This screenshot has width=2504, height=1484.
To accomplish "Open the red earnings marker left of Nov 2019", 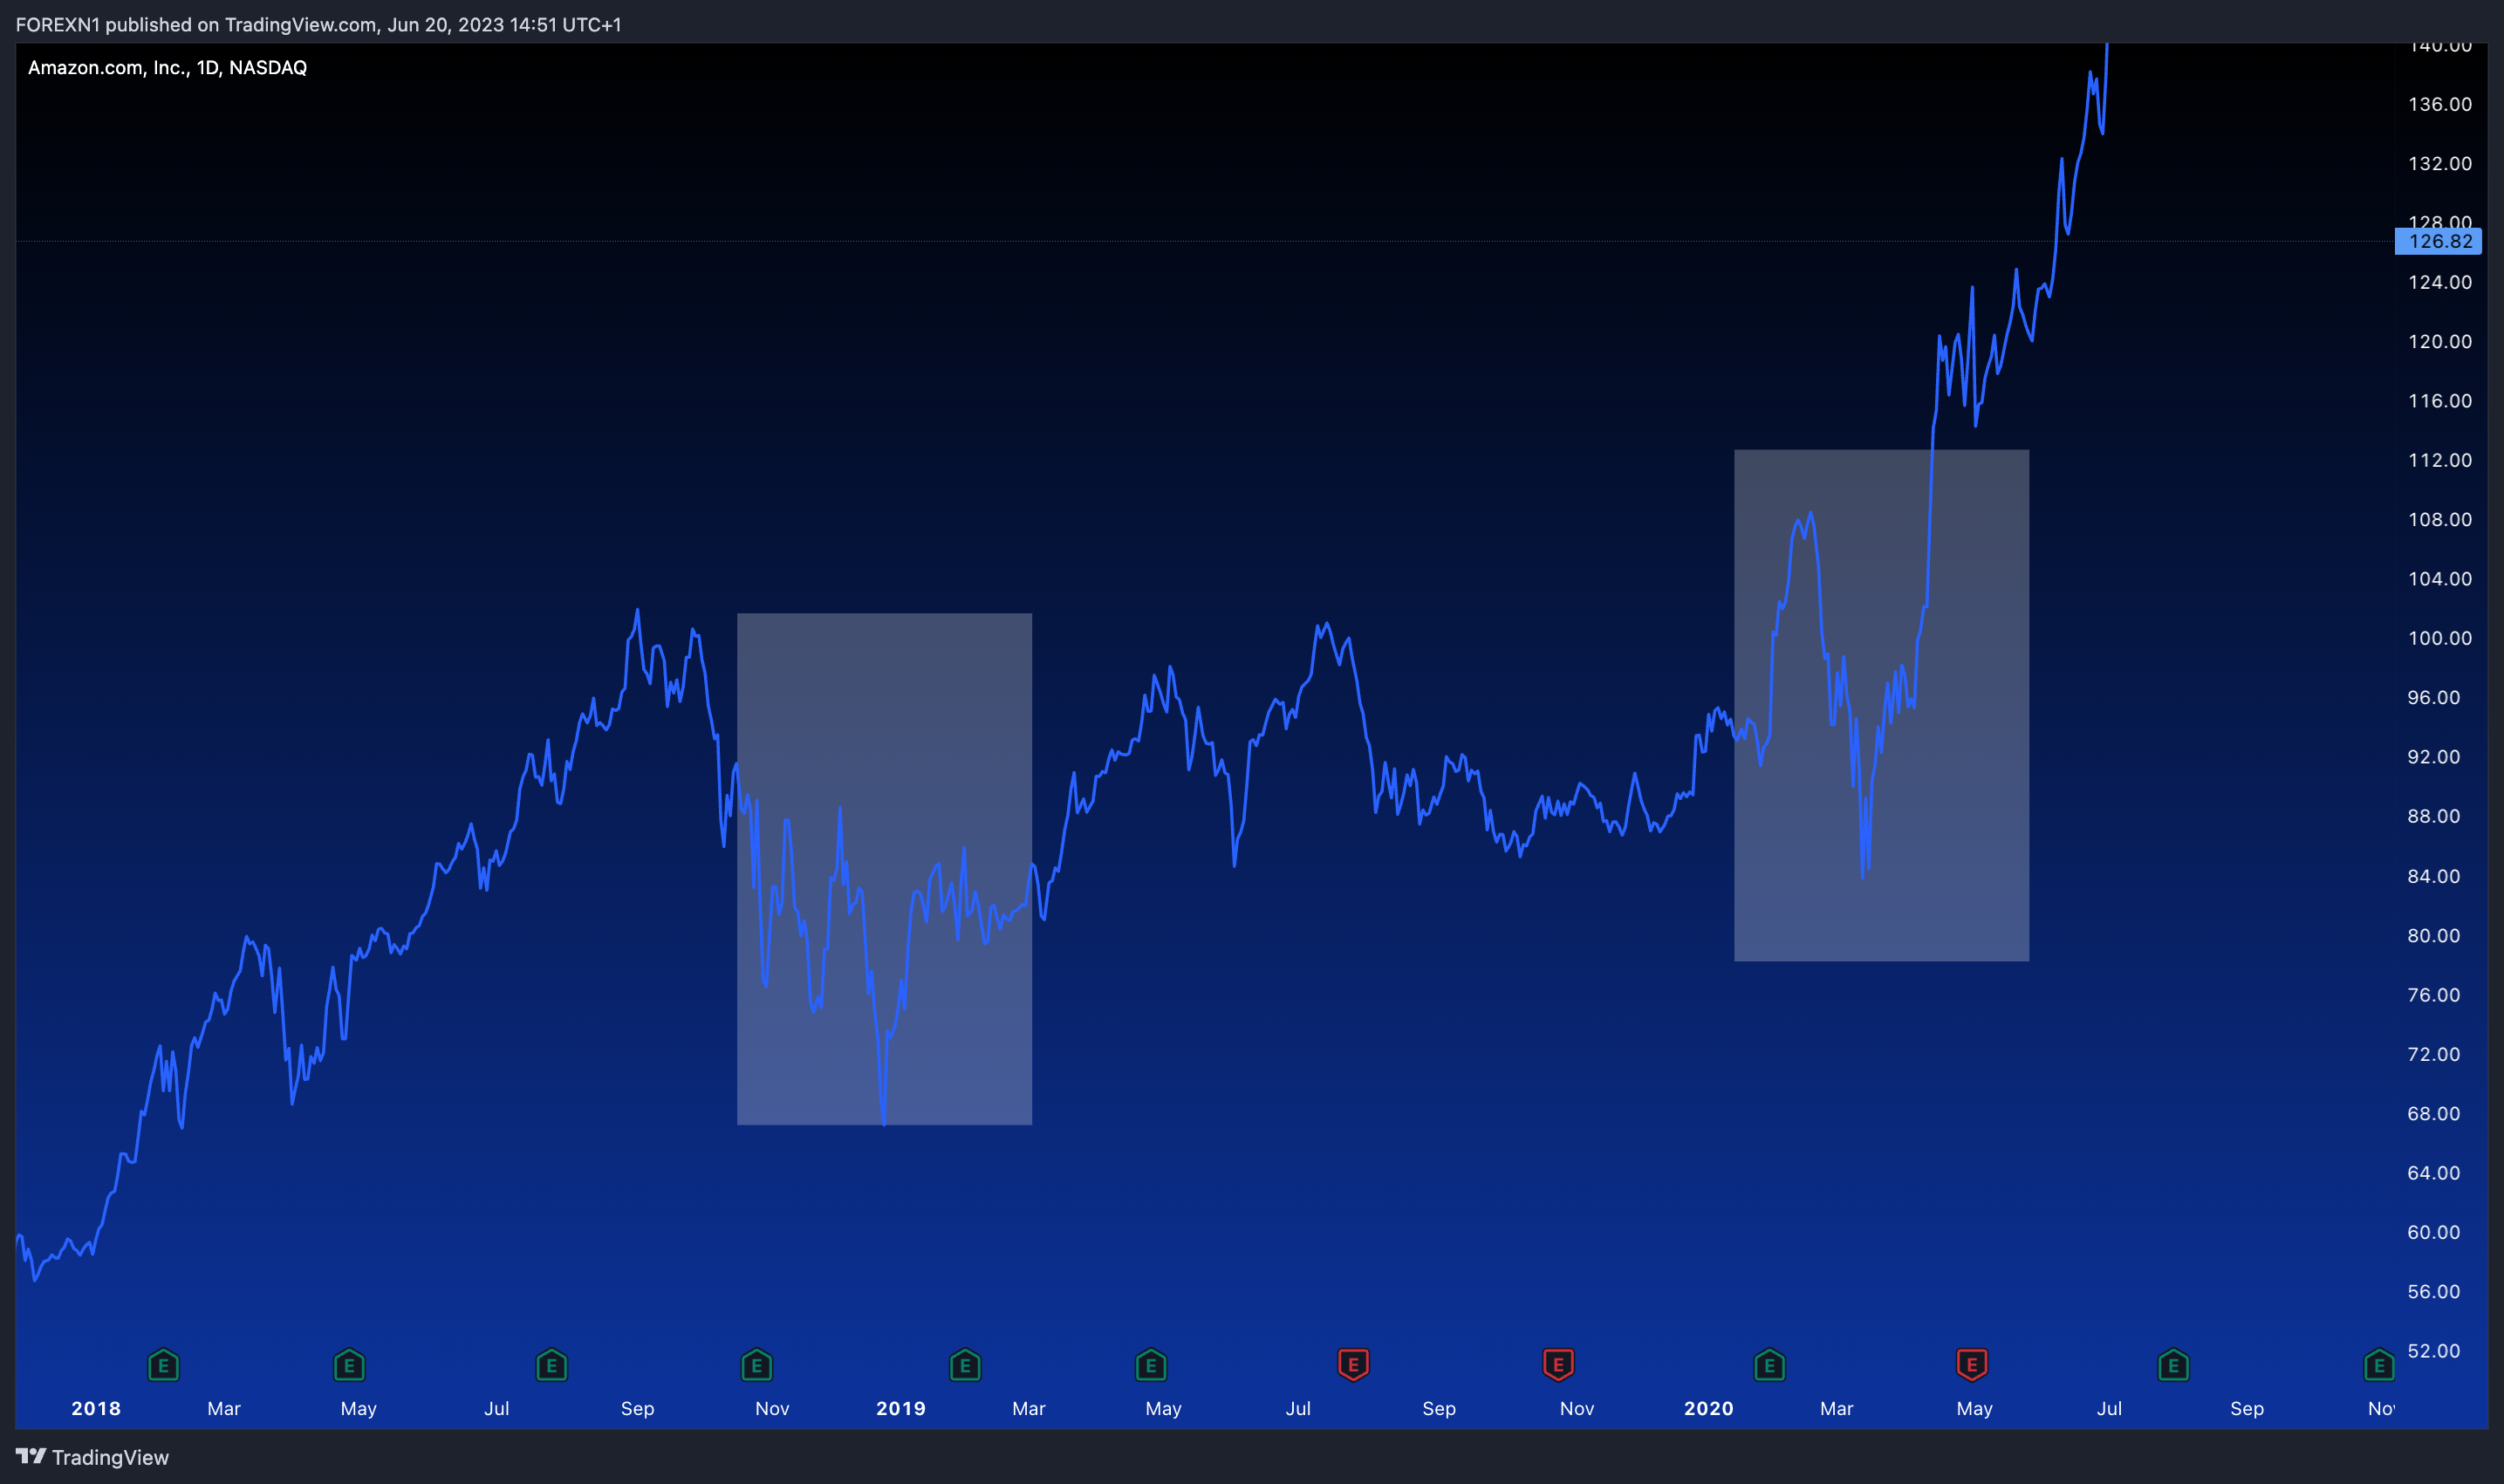I will tap(1558, 1365).
